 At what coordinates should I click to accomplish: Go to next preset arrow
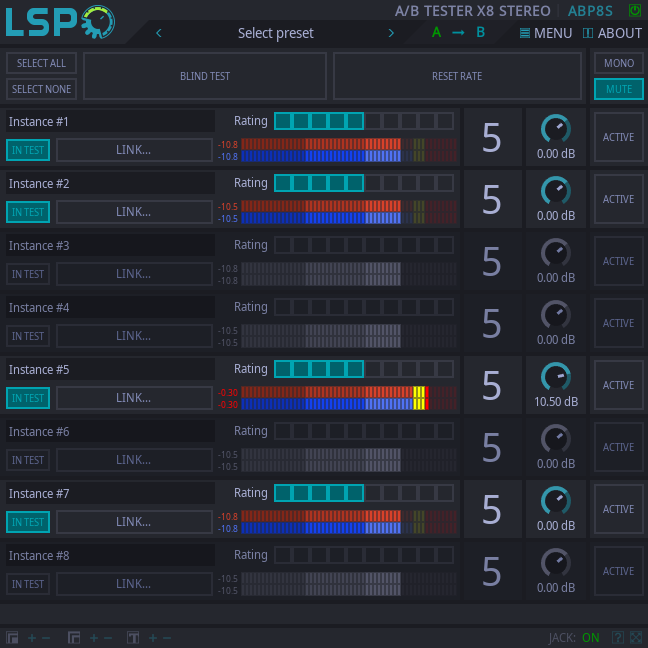click(x=391, y=33)
